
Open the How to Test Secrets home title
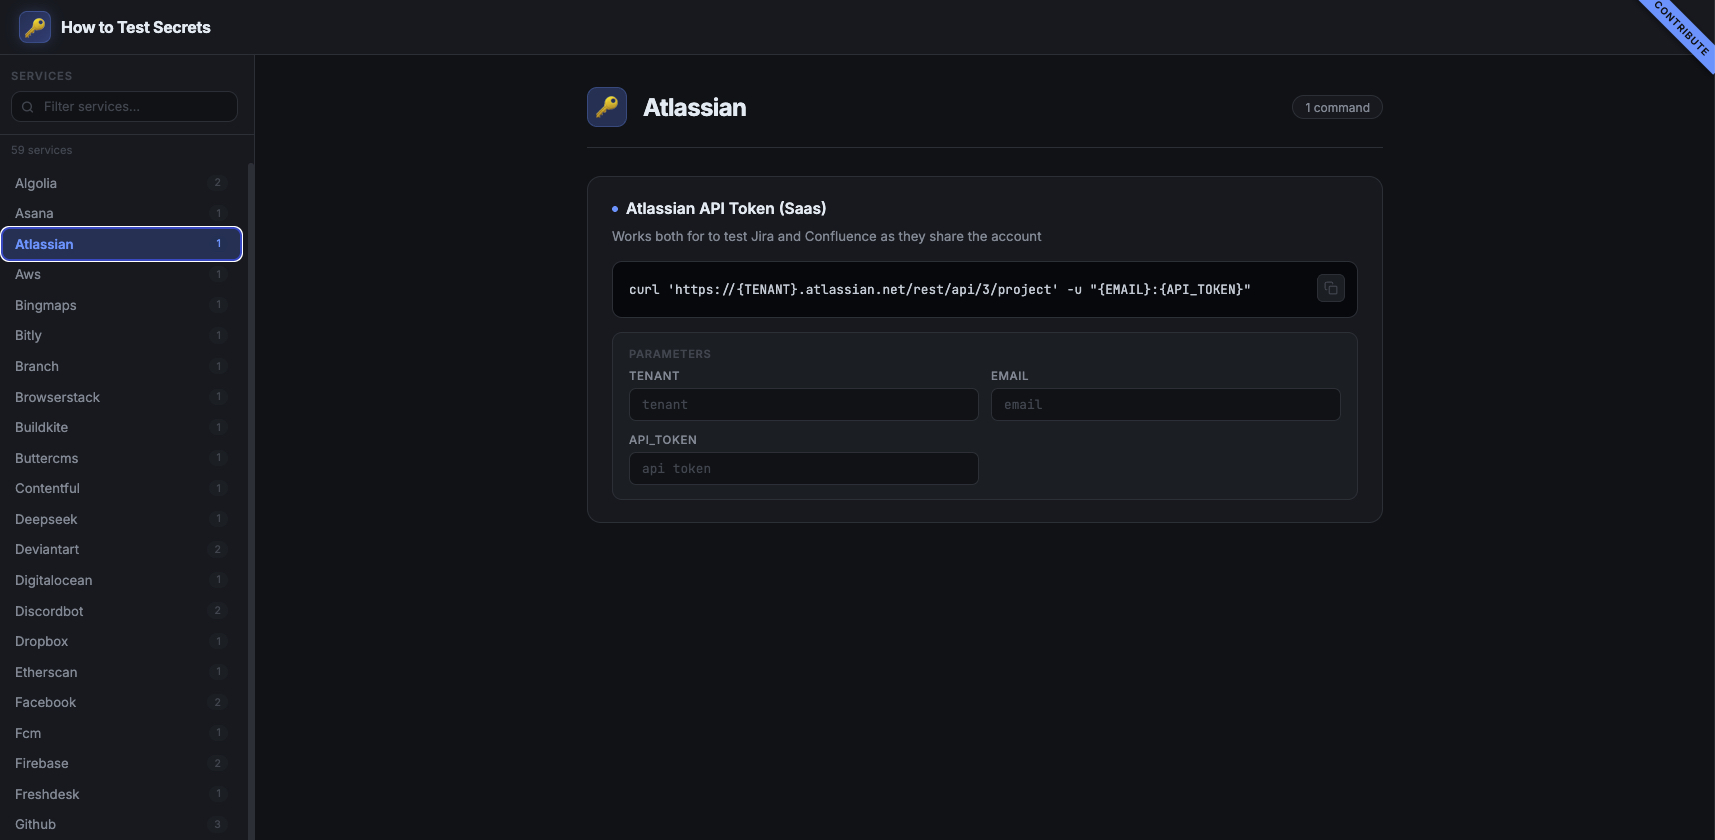(x=136, y=27)
